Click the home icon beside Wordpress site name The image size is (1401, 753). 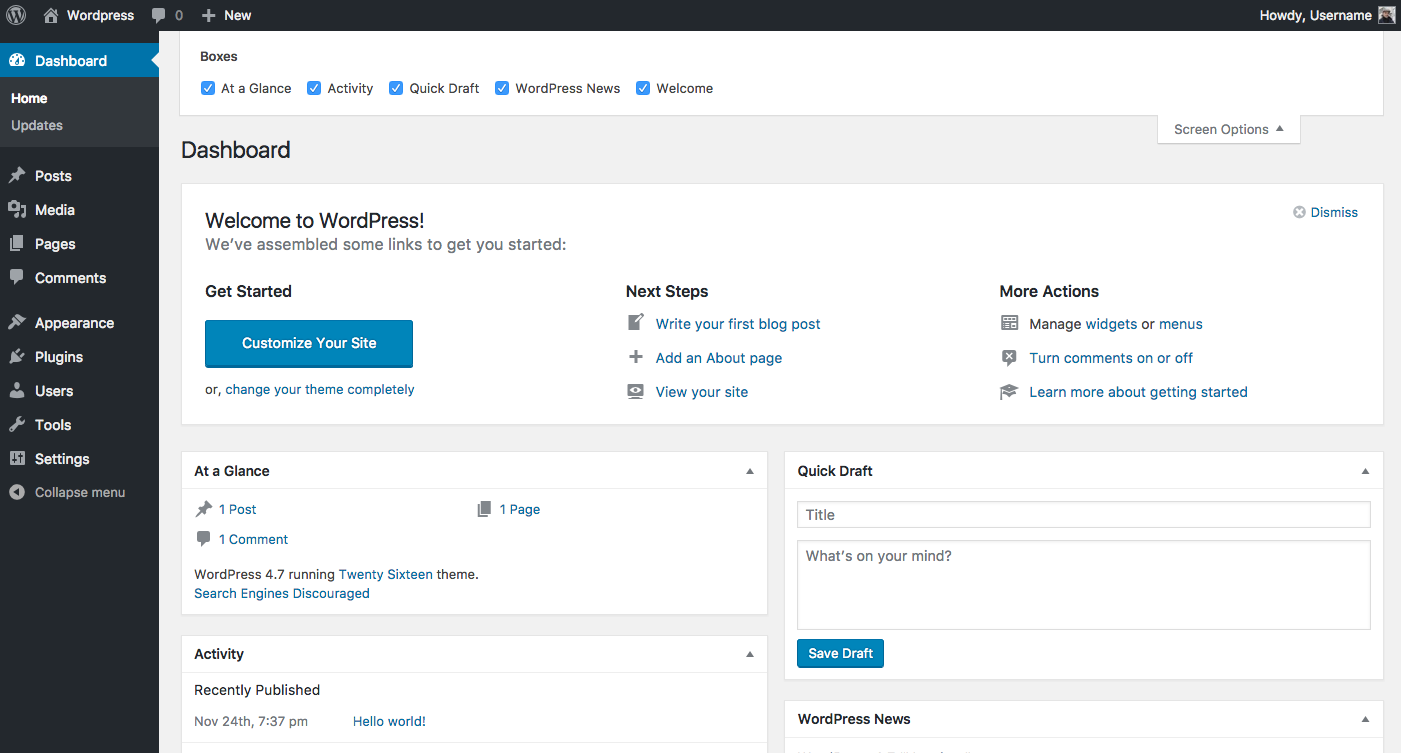51,15
